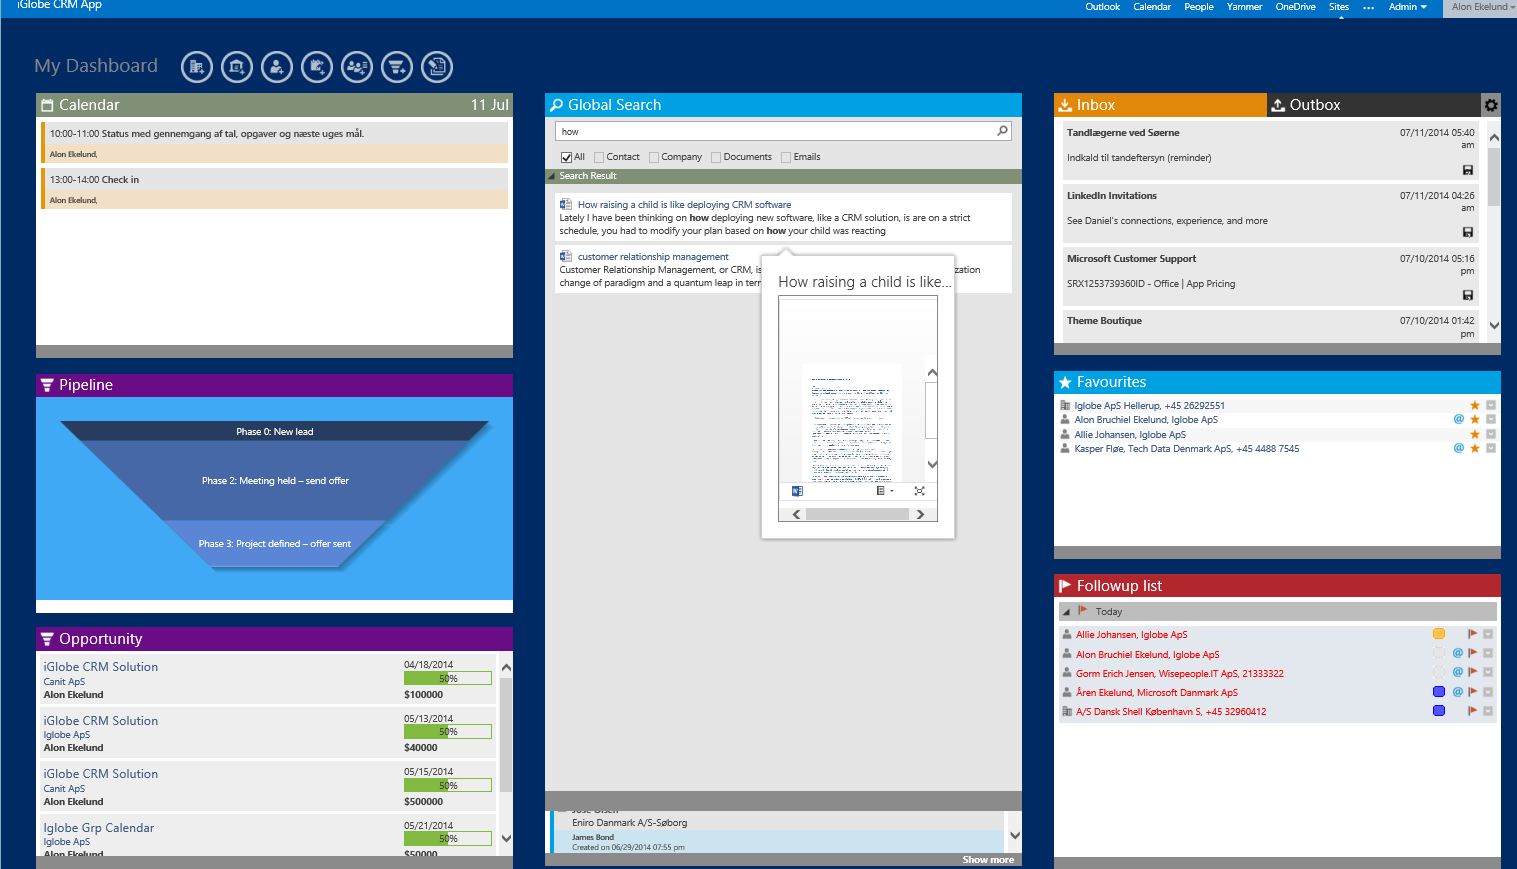Click blue color marker for A/S Dansk Shell
1517x869 pixels.
1439,711
